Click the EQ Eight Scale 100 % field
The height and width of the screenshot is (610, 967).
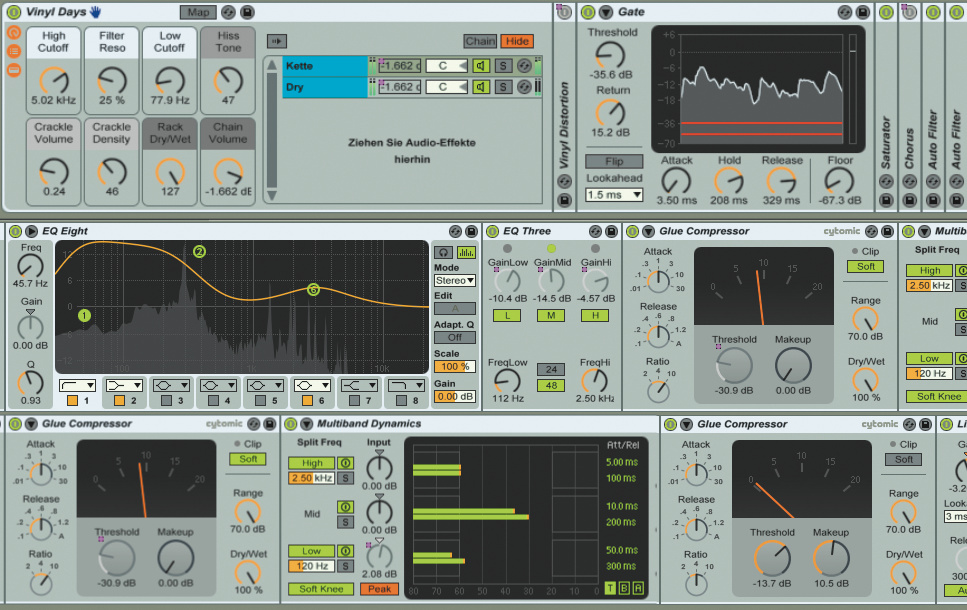tap(455, 367)
